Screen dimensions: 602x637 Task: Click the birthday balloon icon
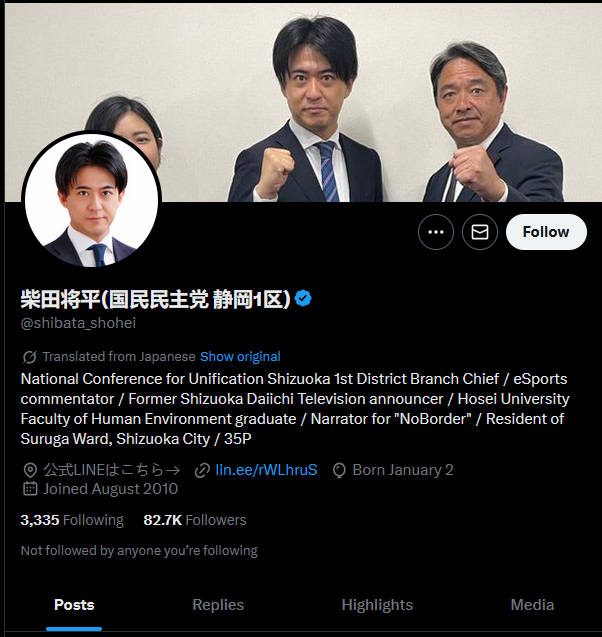[x=339, y=470]
